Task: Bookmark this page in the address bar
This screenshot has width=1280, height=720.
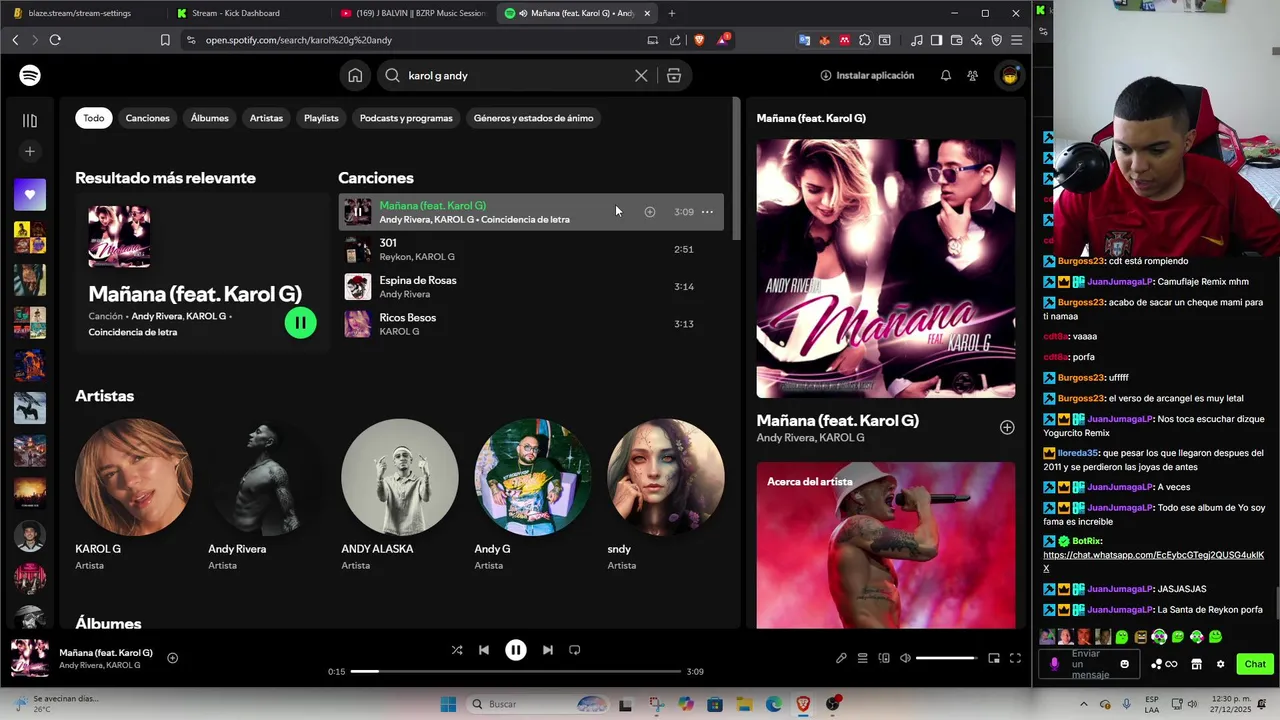Action: pyautogui.click(x=165, y=40)
